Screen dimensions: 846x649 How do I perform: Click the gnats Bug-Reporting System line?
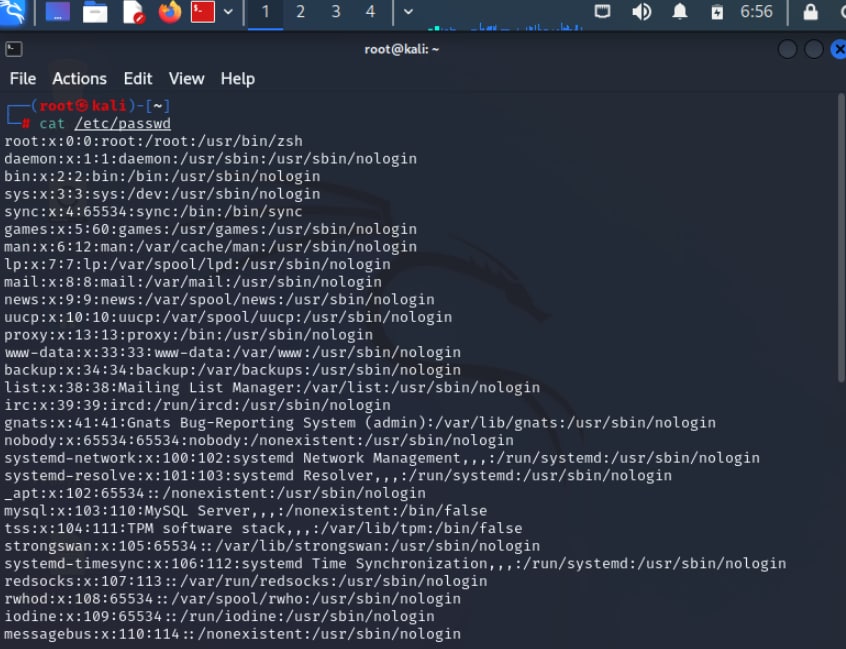click(x=360, y=422)
